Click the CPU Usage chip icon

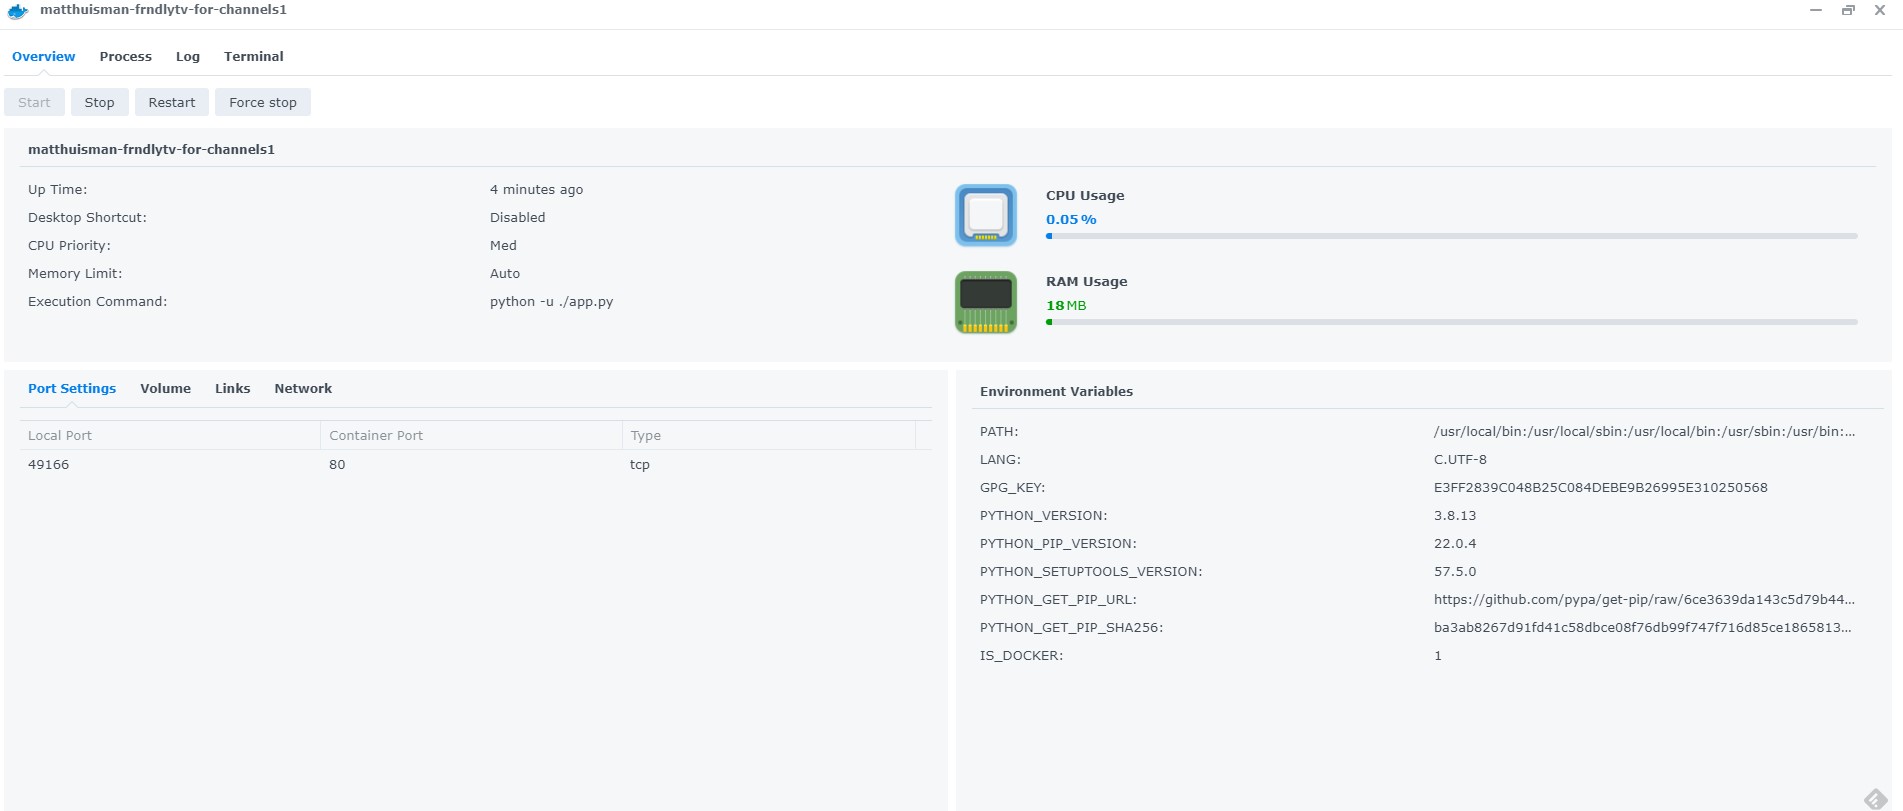pos(985,215)
